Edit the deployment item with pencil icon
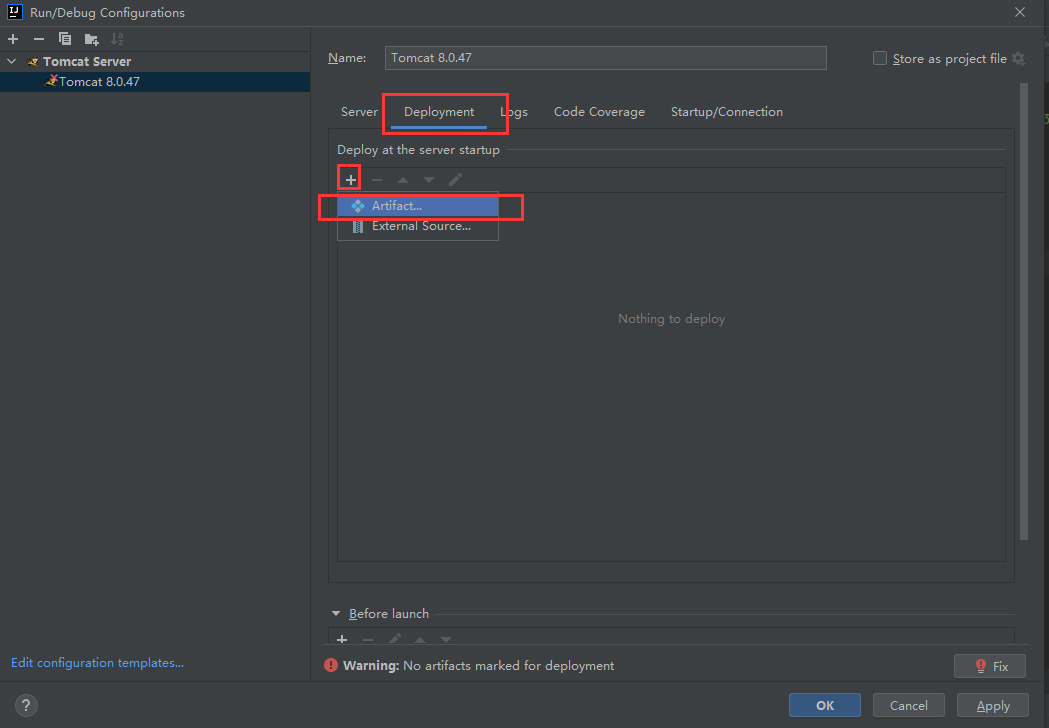Viewport: 1049px width, 728px height. (x=455, y=179)
